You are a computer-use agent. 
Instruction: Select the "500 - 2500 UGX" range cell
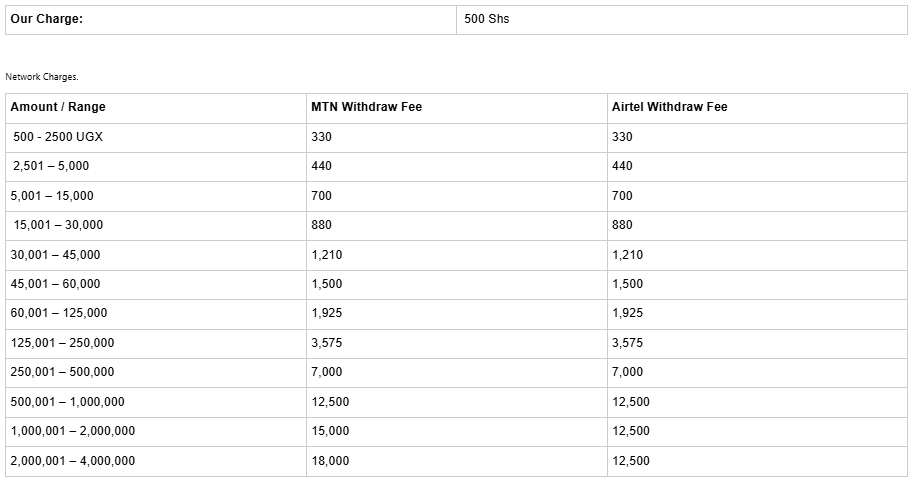point(59,137)
